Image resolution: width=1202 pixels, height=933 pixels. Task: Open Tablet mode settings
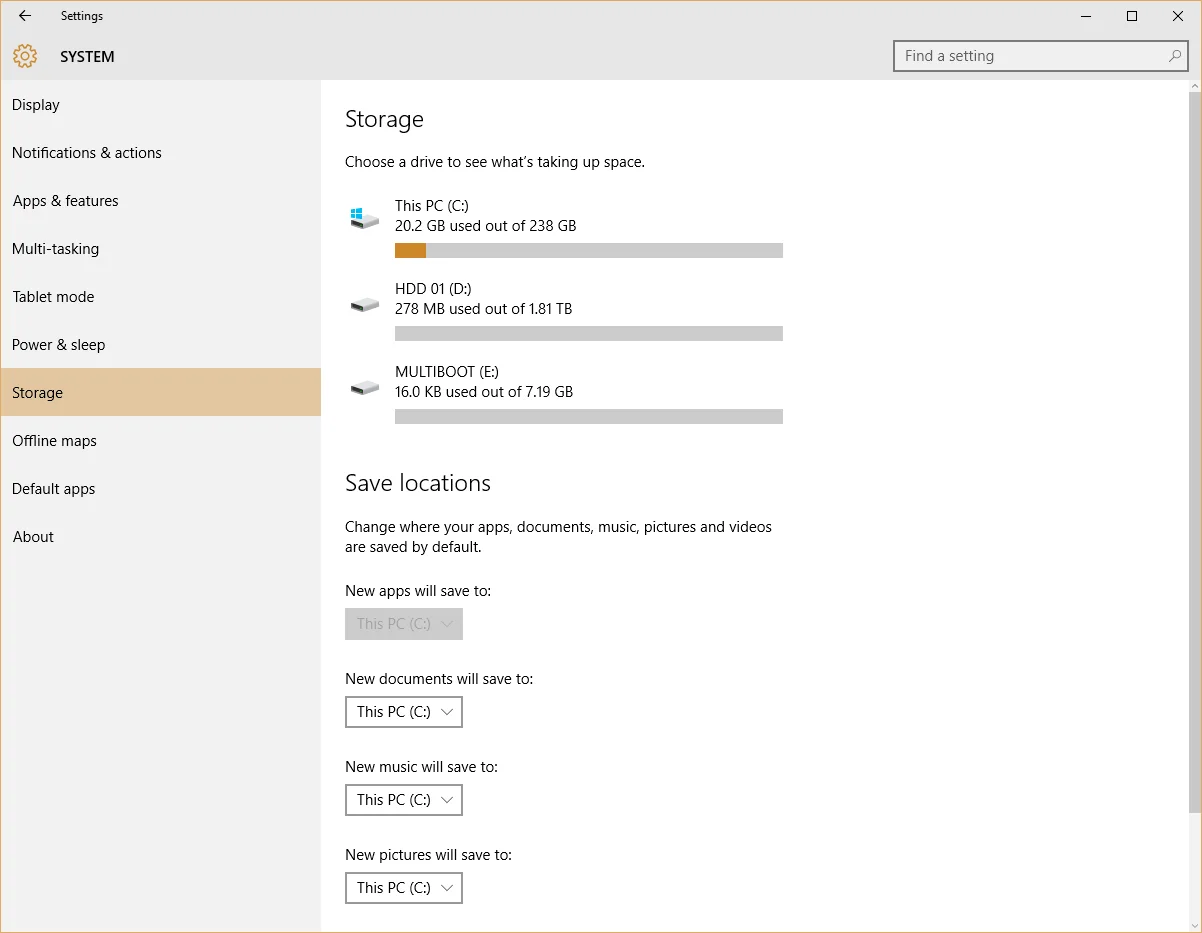(x=160, y=297)
